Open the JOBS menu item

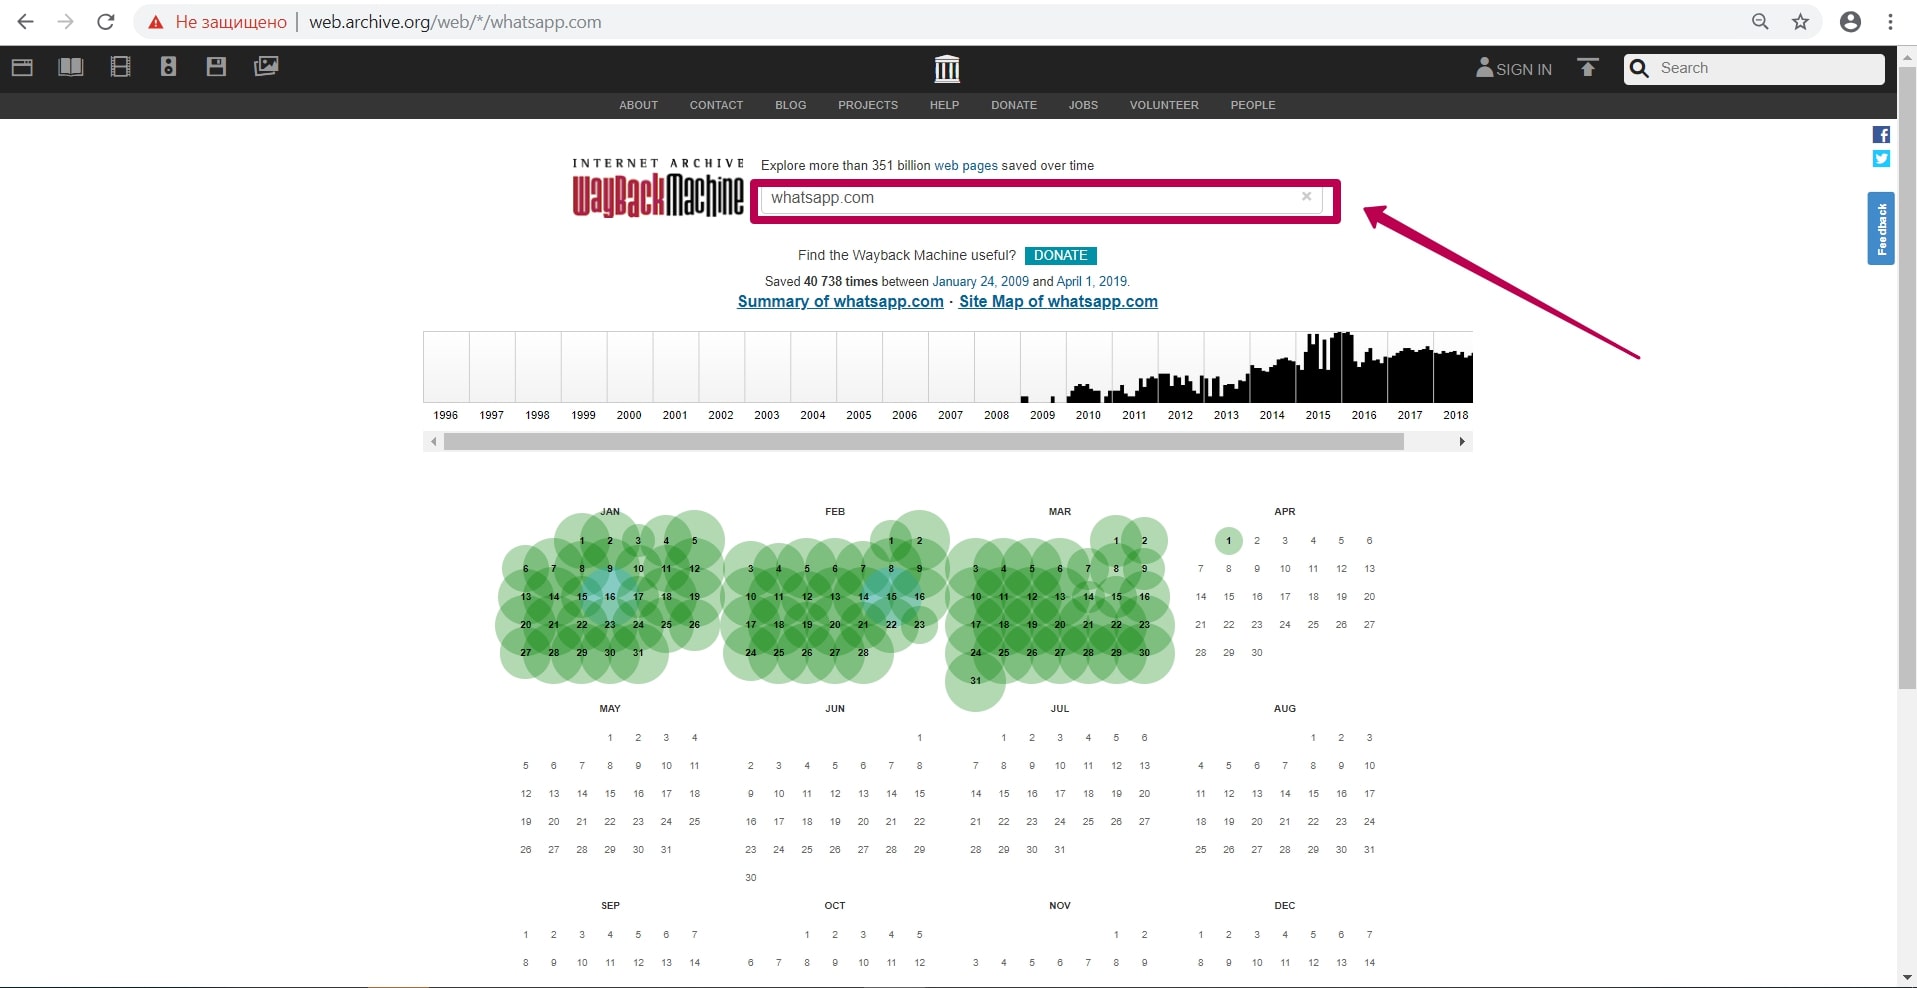(1083, 105)
